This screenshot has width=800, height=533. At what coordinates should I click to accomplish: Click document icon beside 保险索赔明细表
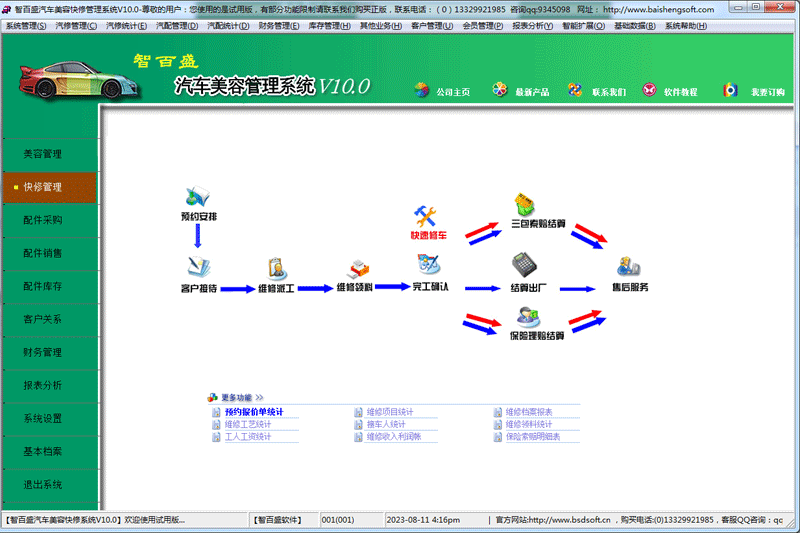pos(497,437)
